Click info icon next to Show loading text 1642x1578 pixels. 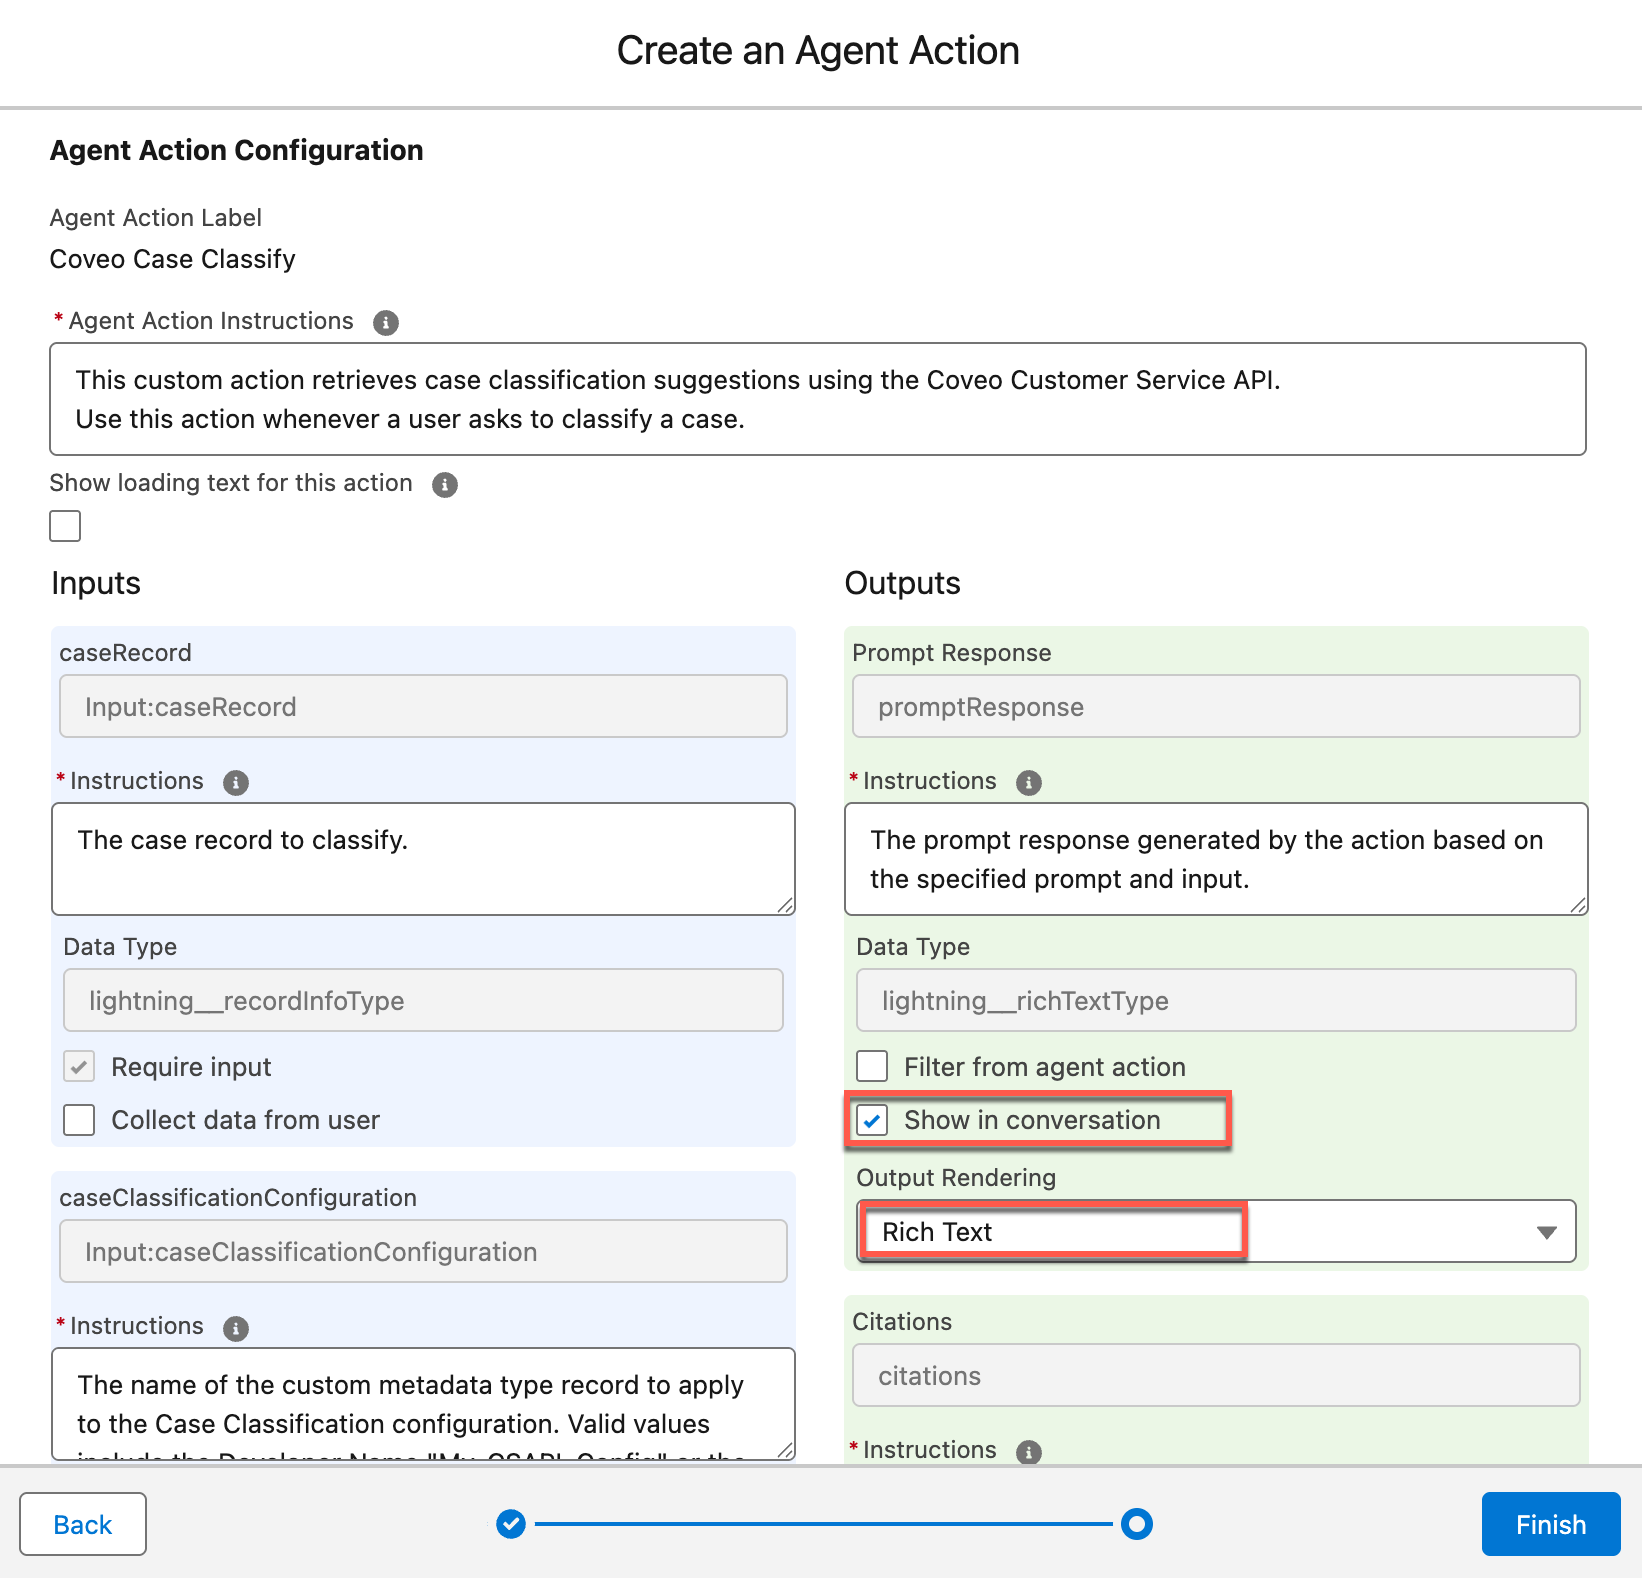click(x=445, y=485)
